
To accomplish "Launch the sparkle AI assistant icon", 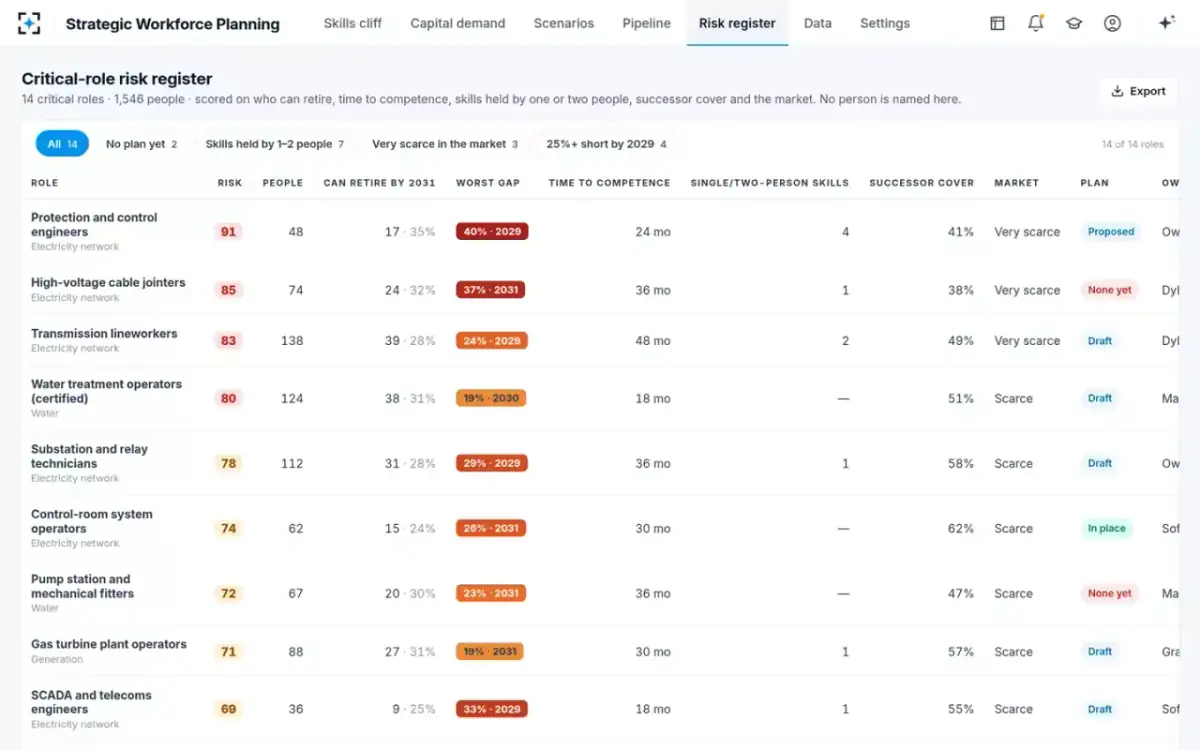I will coord(1166,23).
